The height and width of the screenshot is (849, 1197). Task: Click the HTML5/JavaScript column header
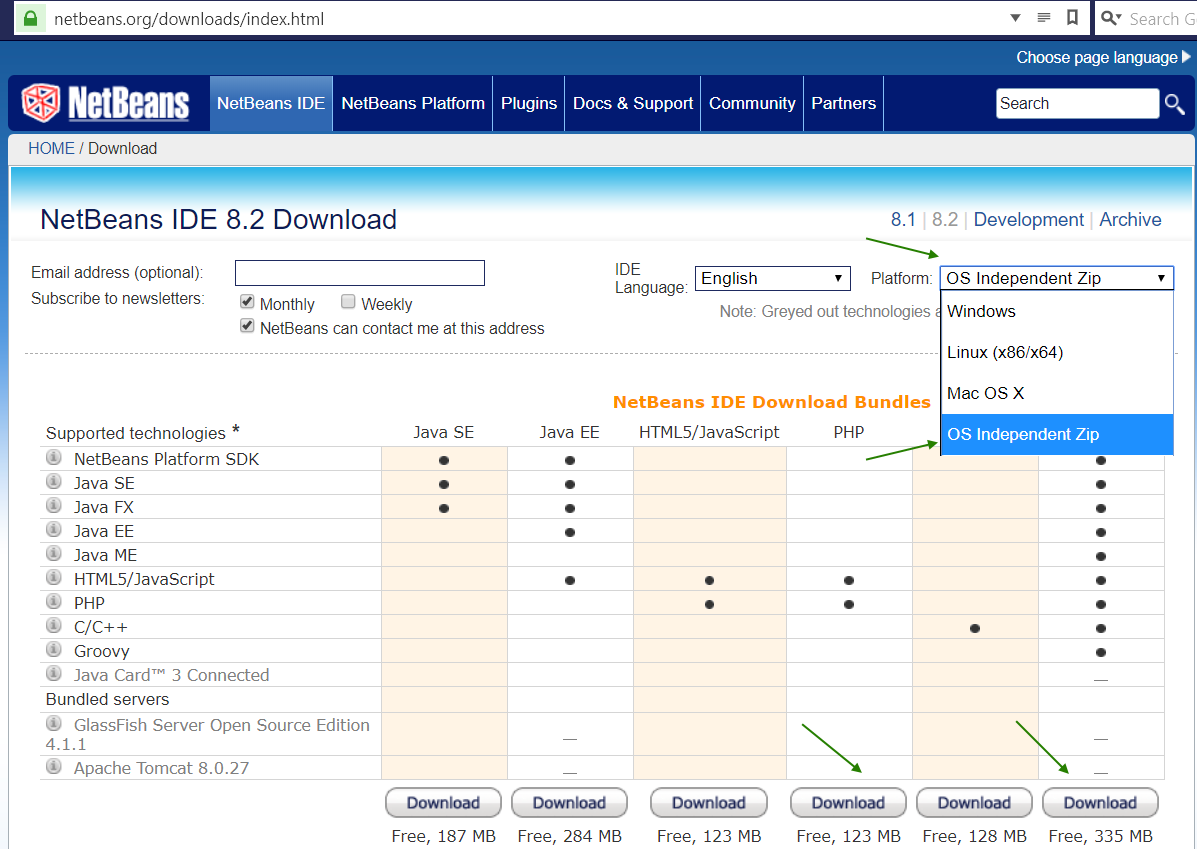pyautogui.click(x=709, y=432)
